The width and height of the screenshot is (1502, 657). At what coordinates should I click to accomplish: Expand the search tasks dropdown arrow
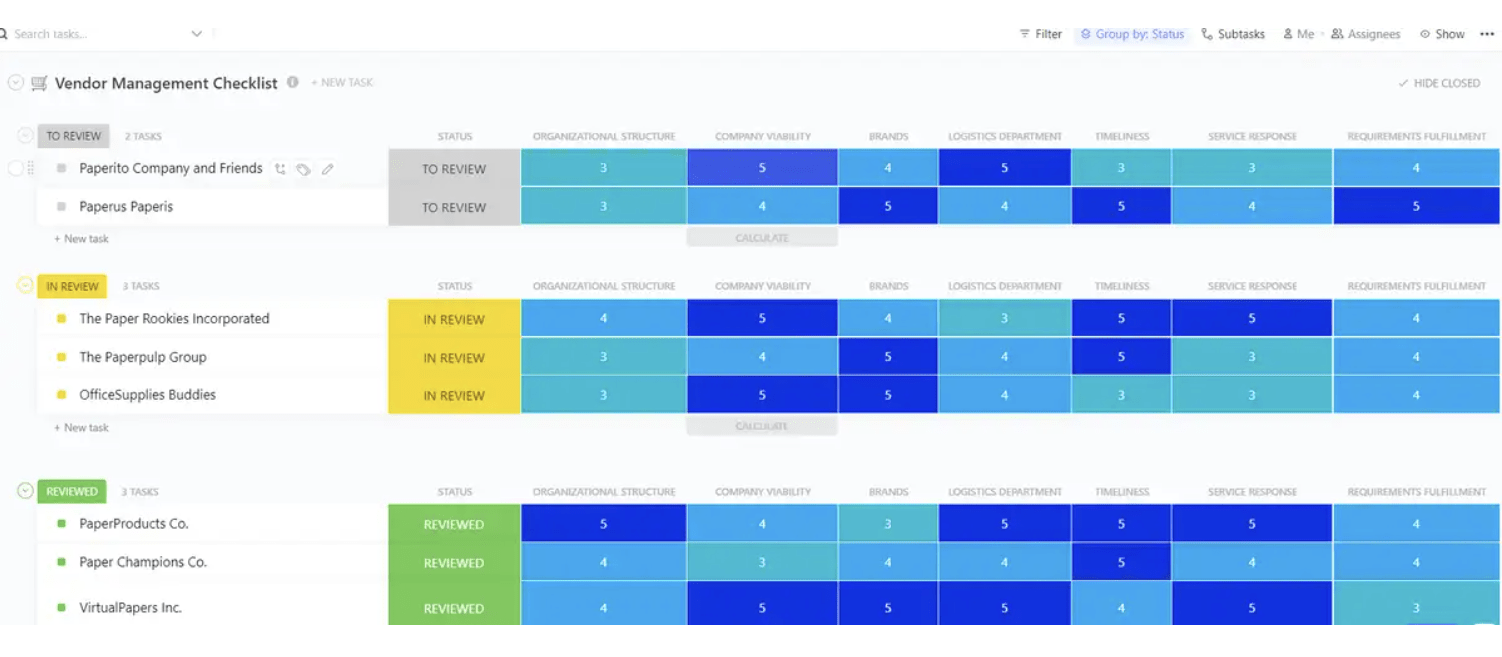[x=196, y=34]
